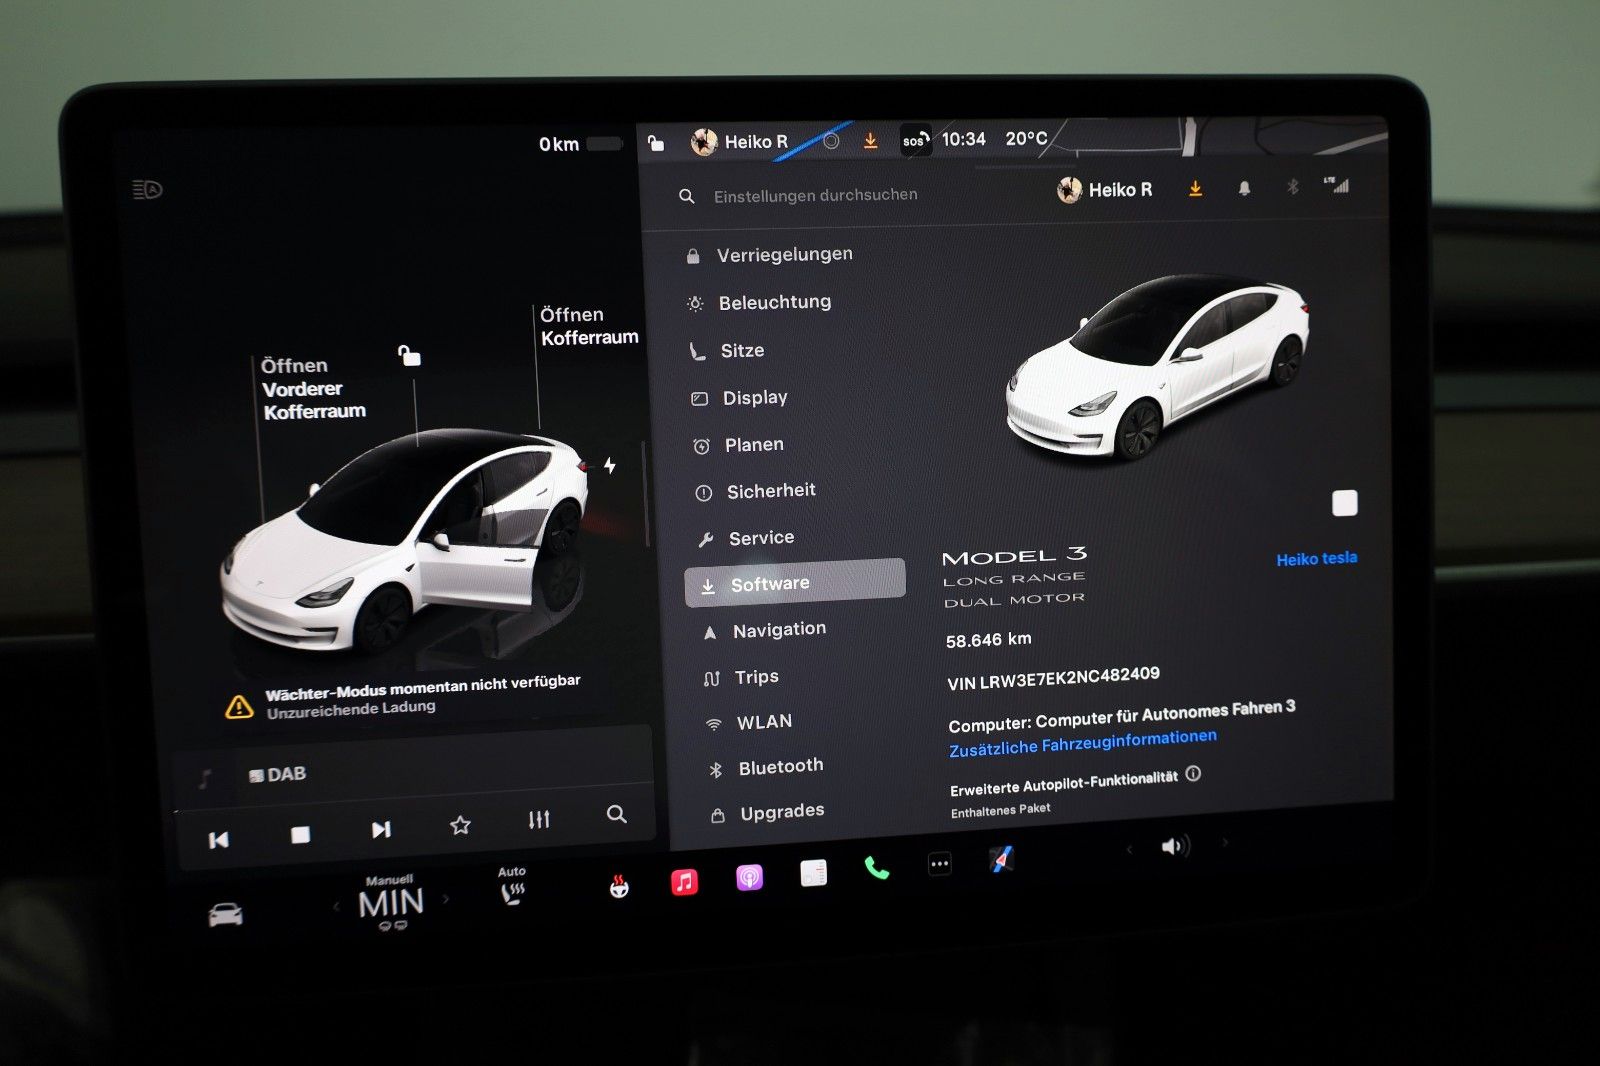
Task: Open the Upgrades menu entry
Action: click(768, 813)
